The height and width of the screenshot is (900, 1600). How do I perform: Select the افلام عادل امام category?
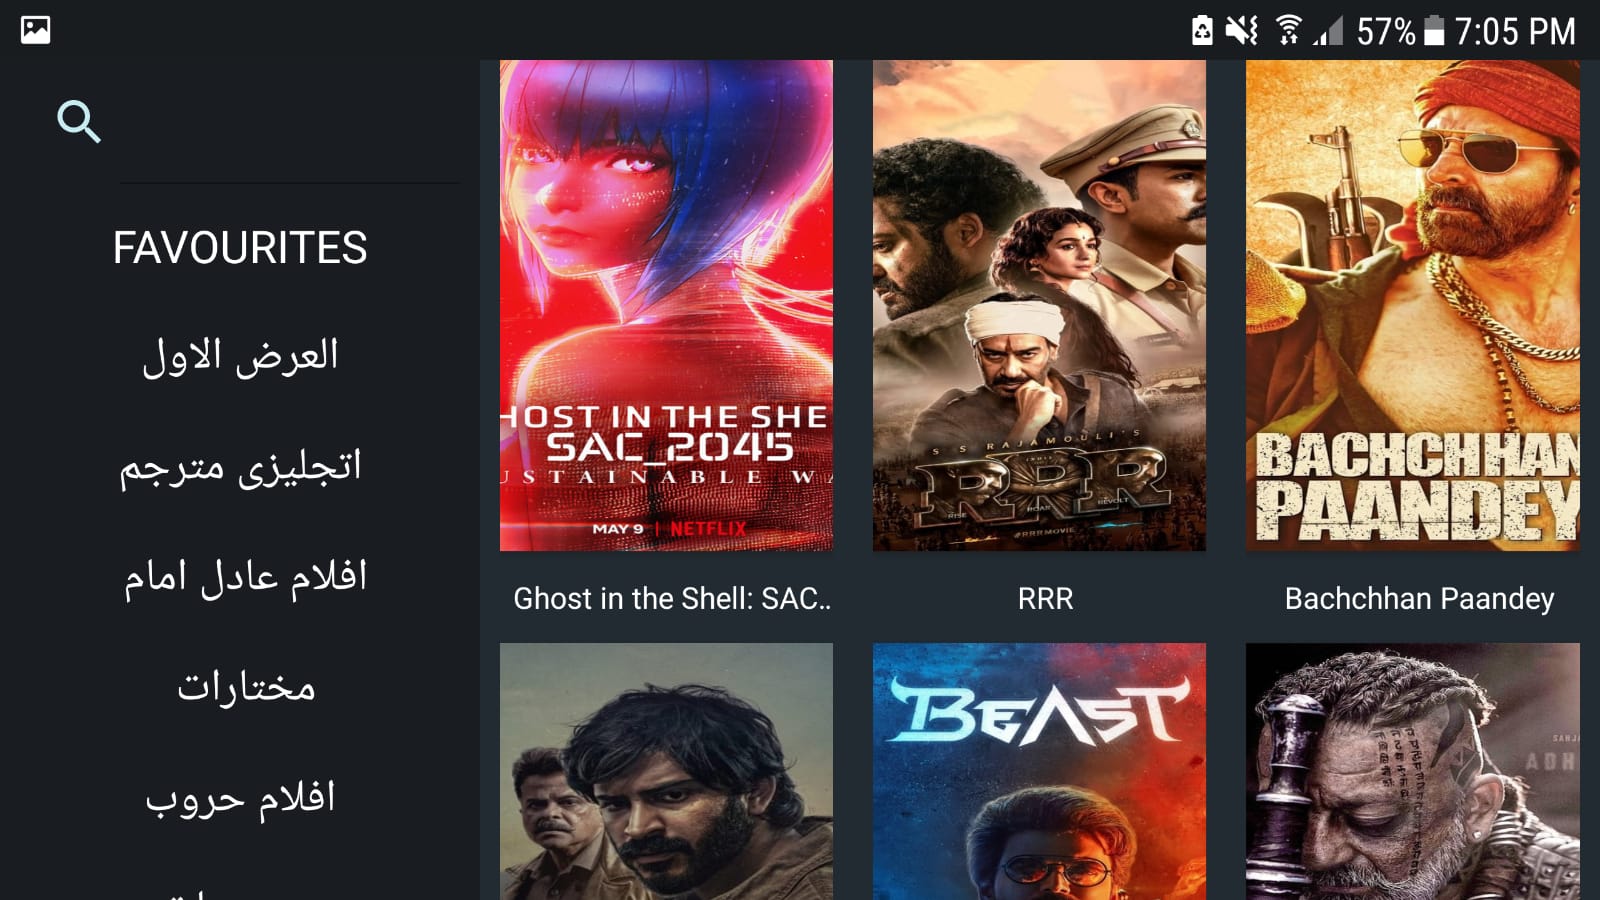[x=245, y=578]
